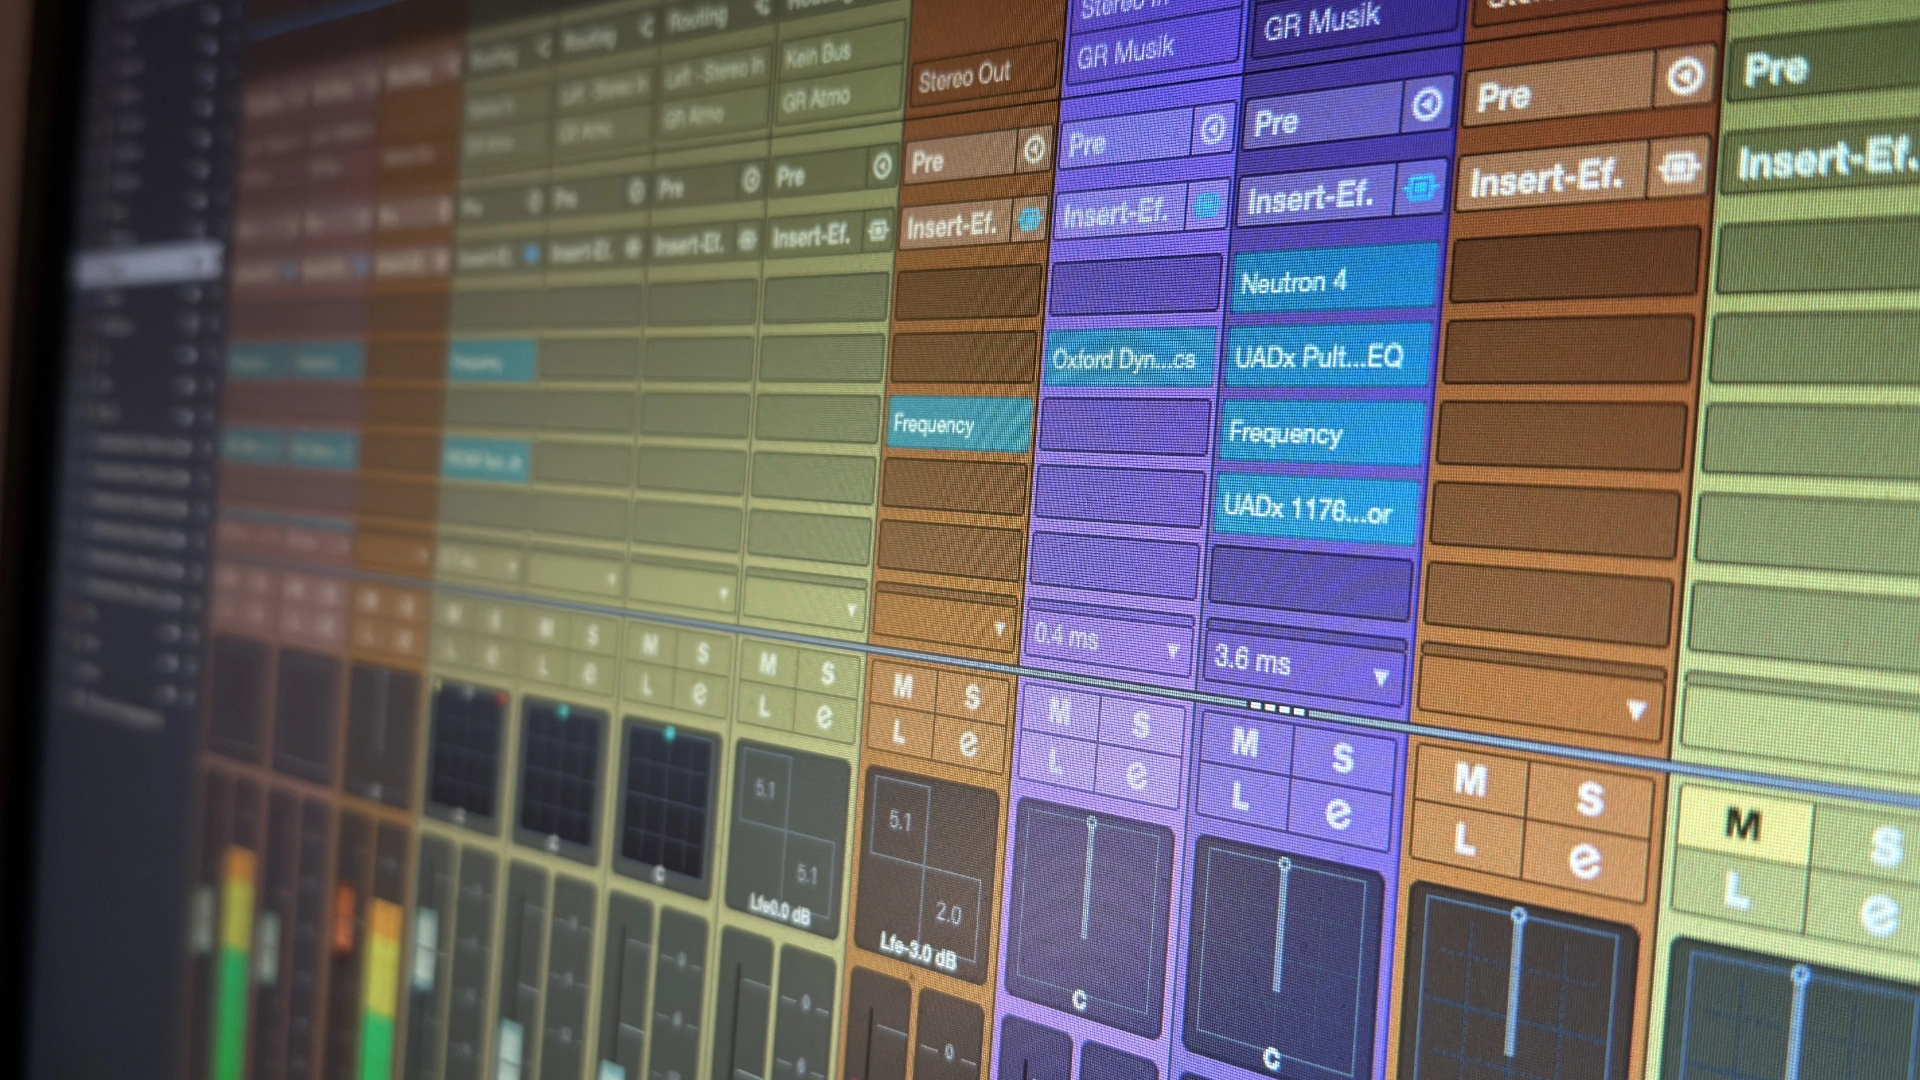
Task: Bypass inserts on the 0.4 ms channel
Action: 1207,206
